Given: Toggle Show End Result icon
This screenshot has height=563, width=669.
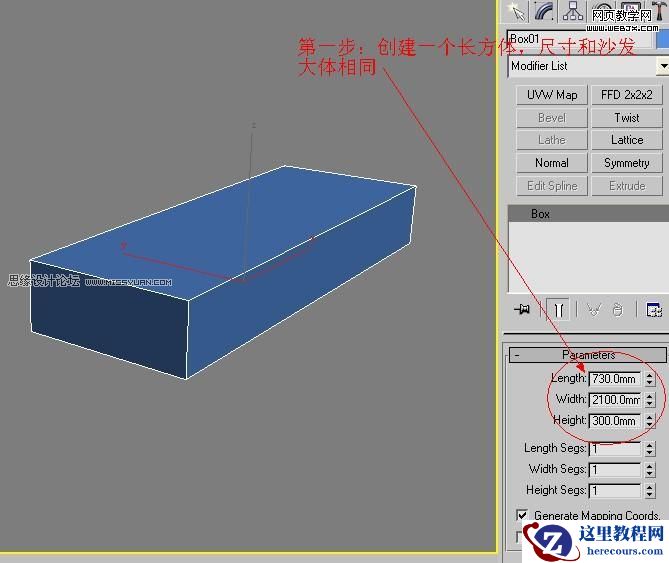Looking at the screenshot, I should coord(558,309).
